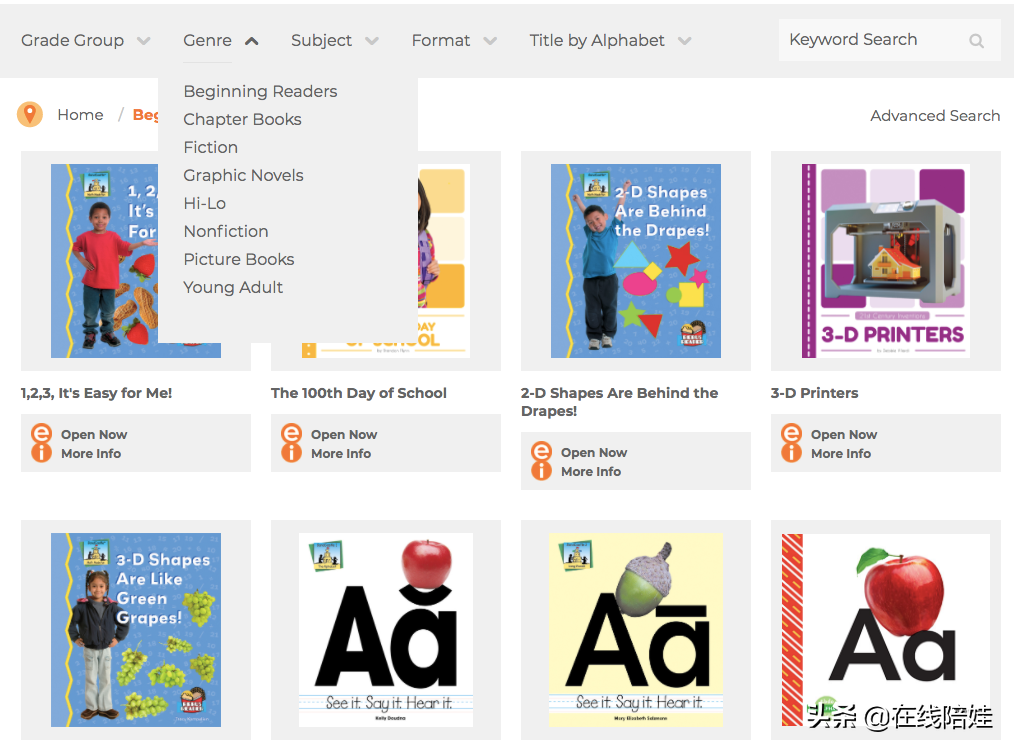Screen dimensions: 1014x751
Task: More Info for 1,2,3, It's Easy for Me!
Action: (91, 453)
